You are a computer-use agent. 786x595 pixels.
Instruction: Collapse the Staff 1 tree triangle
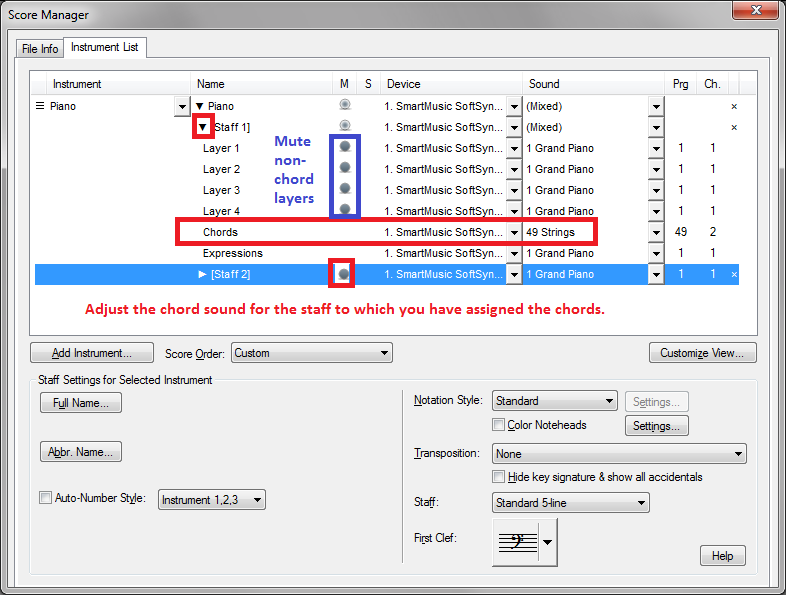[x=203, y=127]
